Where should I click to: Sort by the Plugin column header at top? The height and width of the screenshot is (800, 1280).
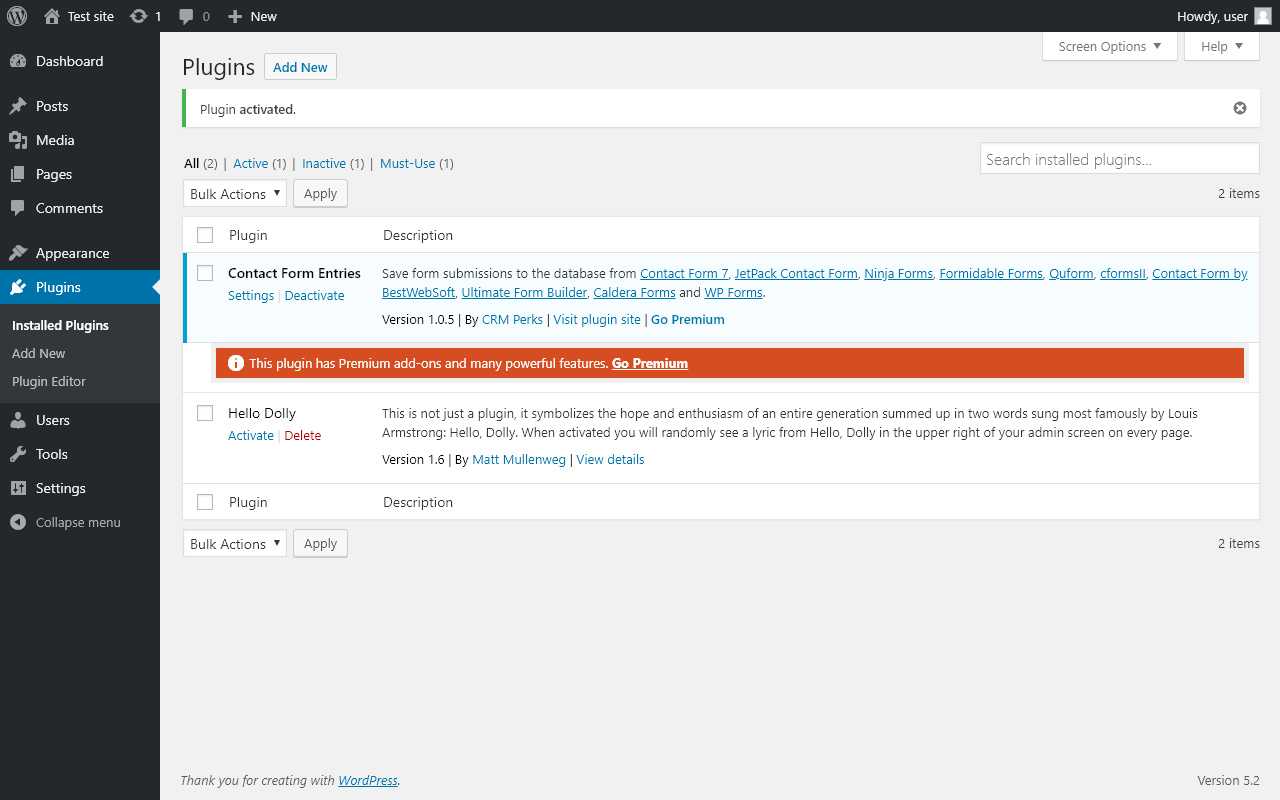click(x=248, y=235)
